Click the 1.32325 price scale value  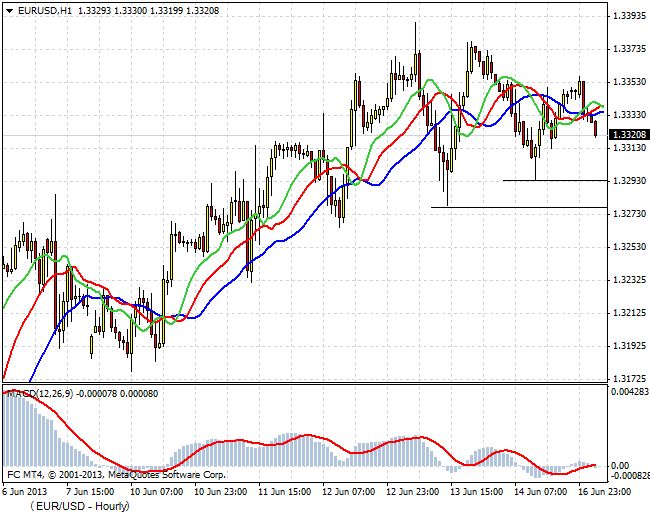tap(629, 280)
